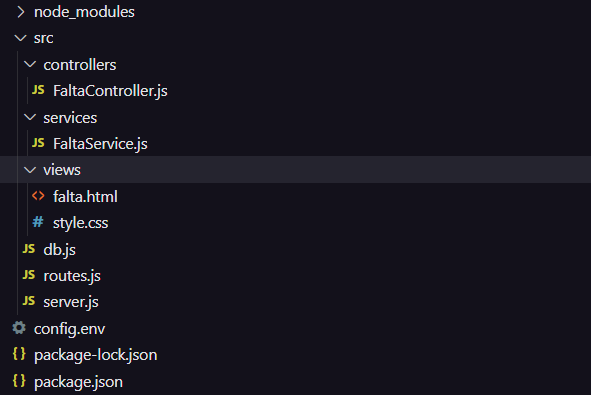Click the CSS hash icon beside style.css

pyautogui.click(x=38, y=222)
